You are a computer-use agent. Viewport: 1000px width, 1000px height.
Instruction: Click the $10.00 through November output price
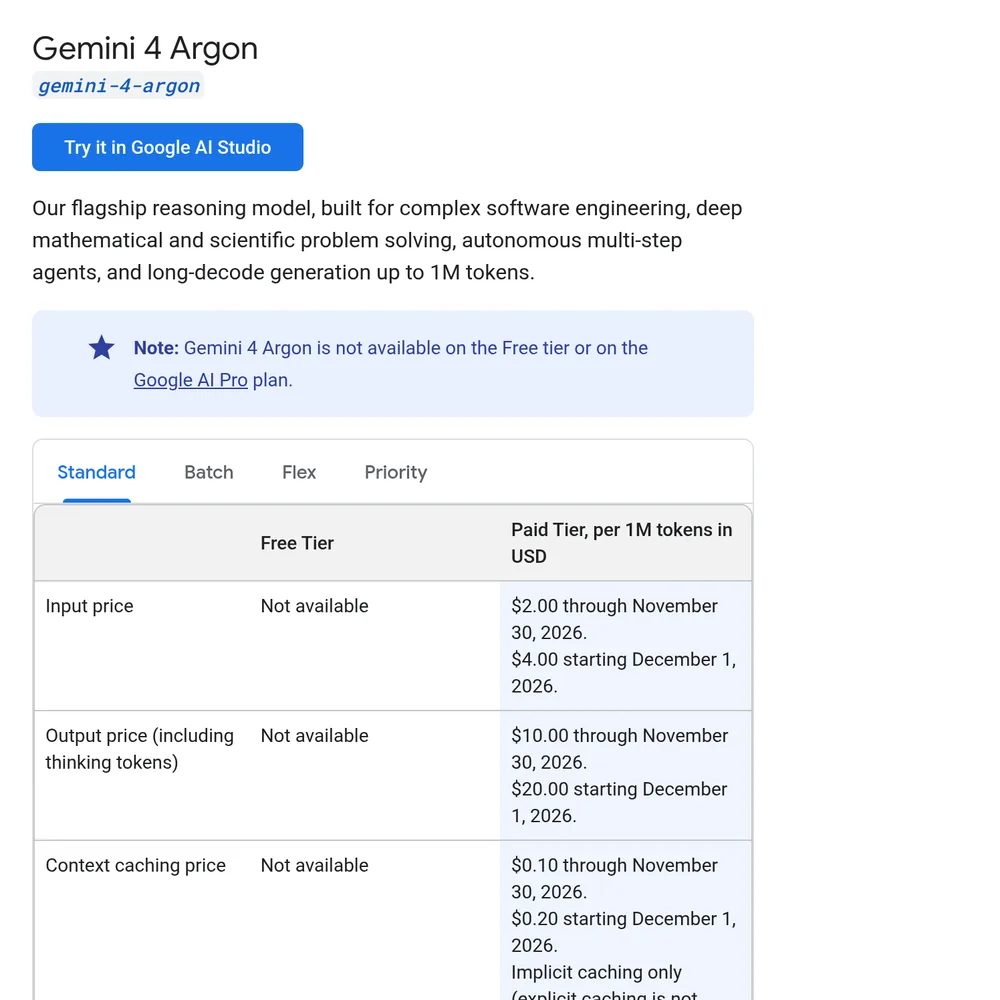[x=620, y=749]
